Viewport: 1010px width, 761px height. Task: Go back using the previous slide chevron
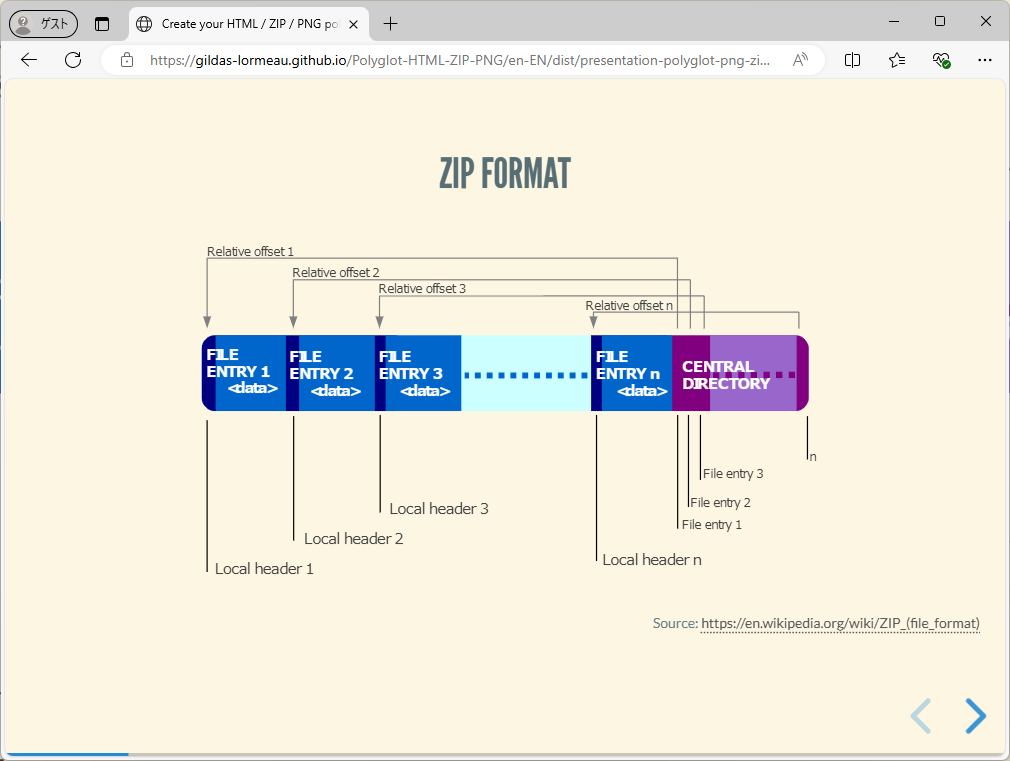(921, 716)
